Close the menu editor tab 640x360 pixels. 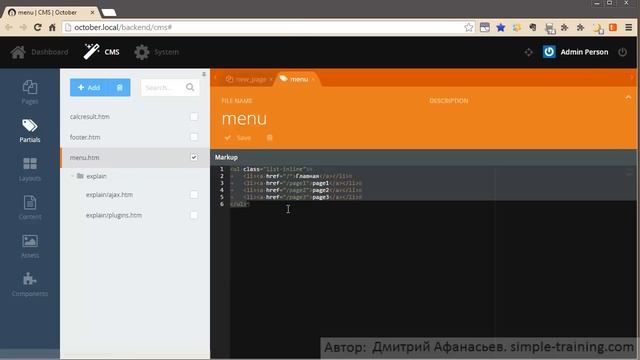313,79
